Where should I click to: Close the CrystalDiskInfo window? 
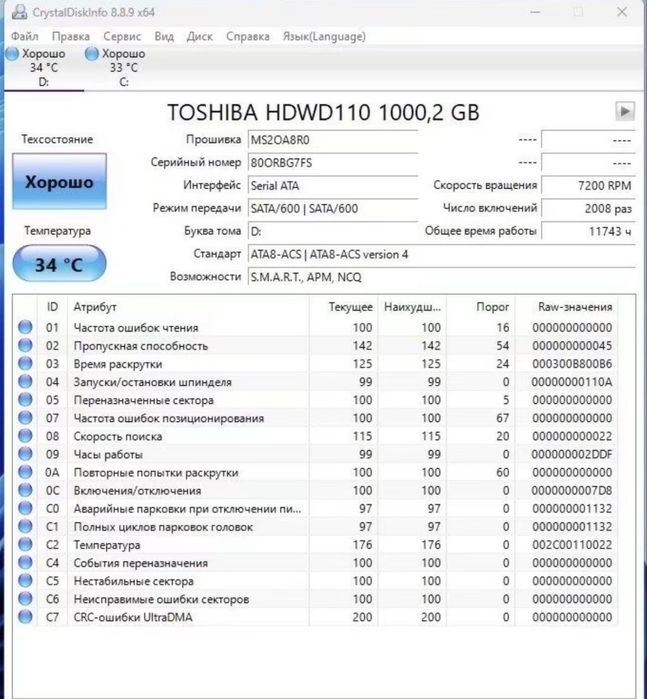click(622, 12)
